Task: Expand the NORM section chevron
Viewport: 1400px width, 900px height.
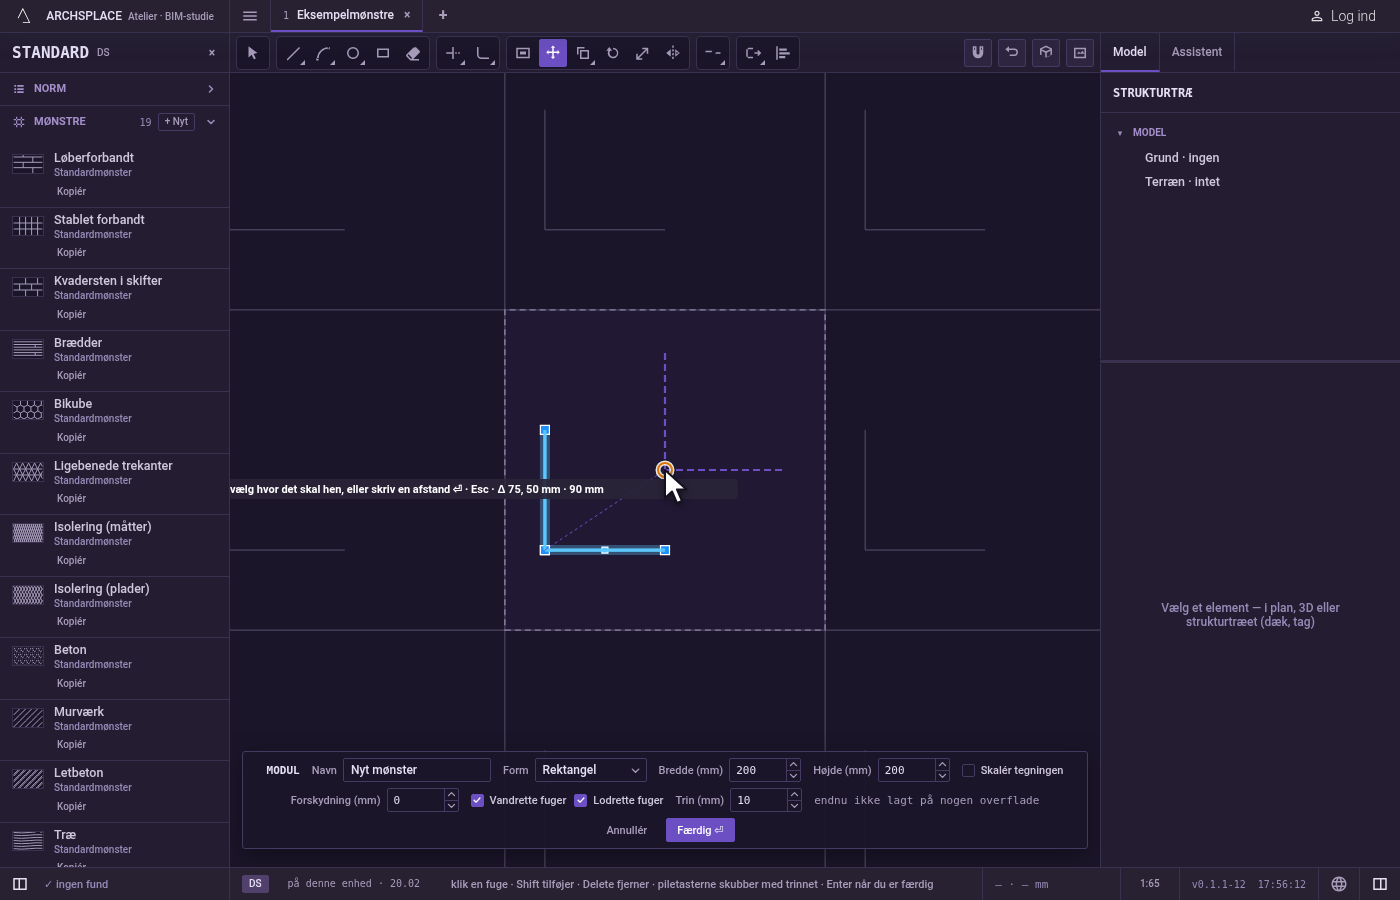Action: tap(211, 89)
